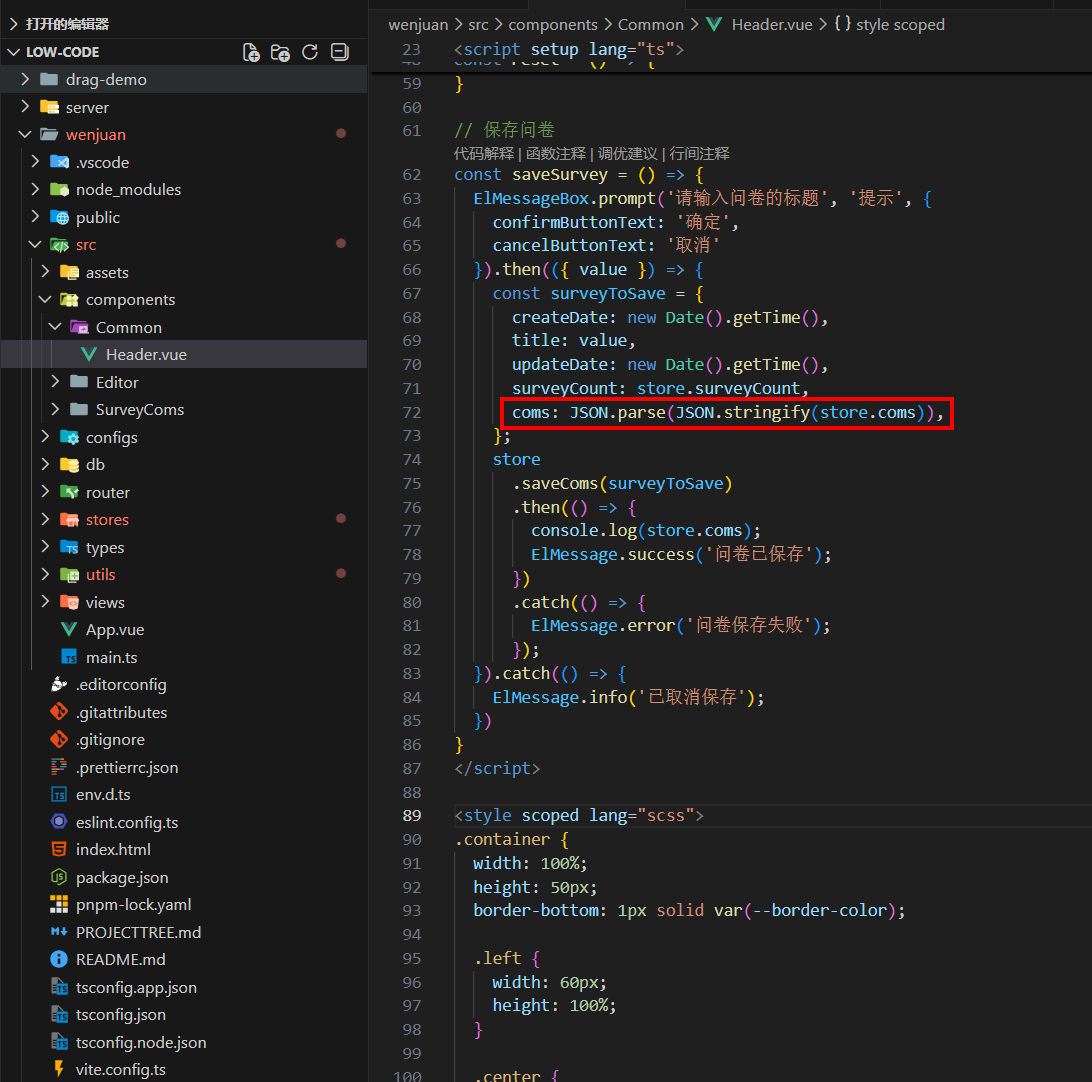
Task: Click the info icon beside README.md
Action: click(x=59, y=959)
